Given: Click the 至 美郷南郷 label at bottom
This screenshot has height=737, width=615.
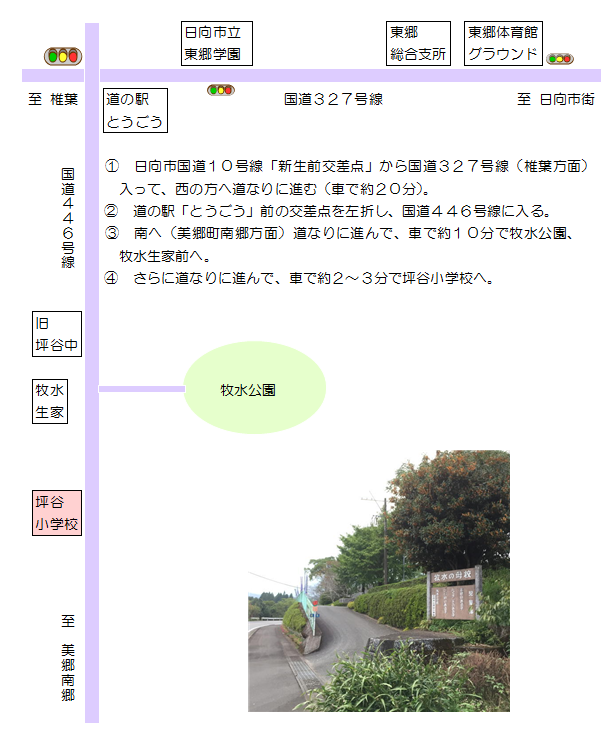Looking at the screenshot, I should click(68, 658).
